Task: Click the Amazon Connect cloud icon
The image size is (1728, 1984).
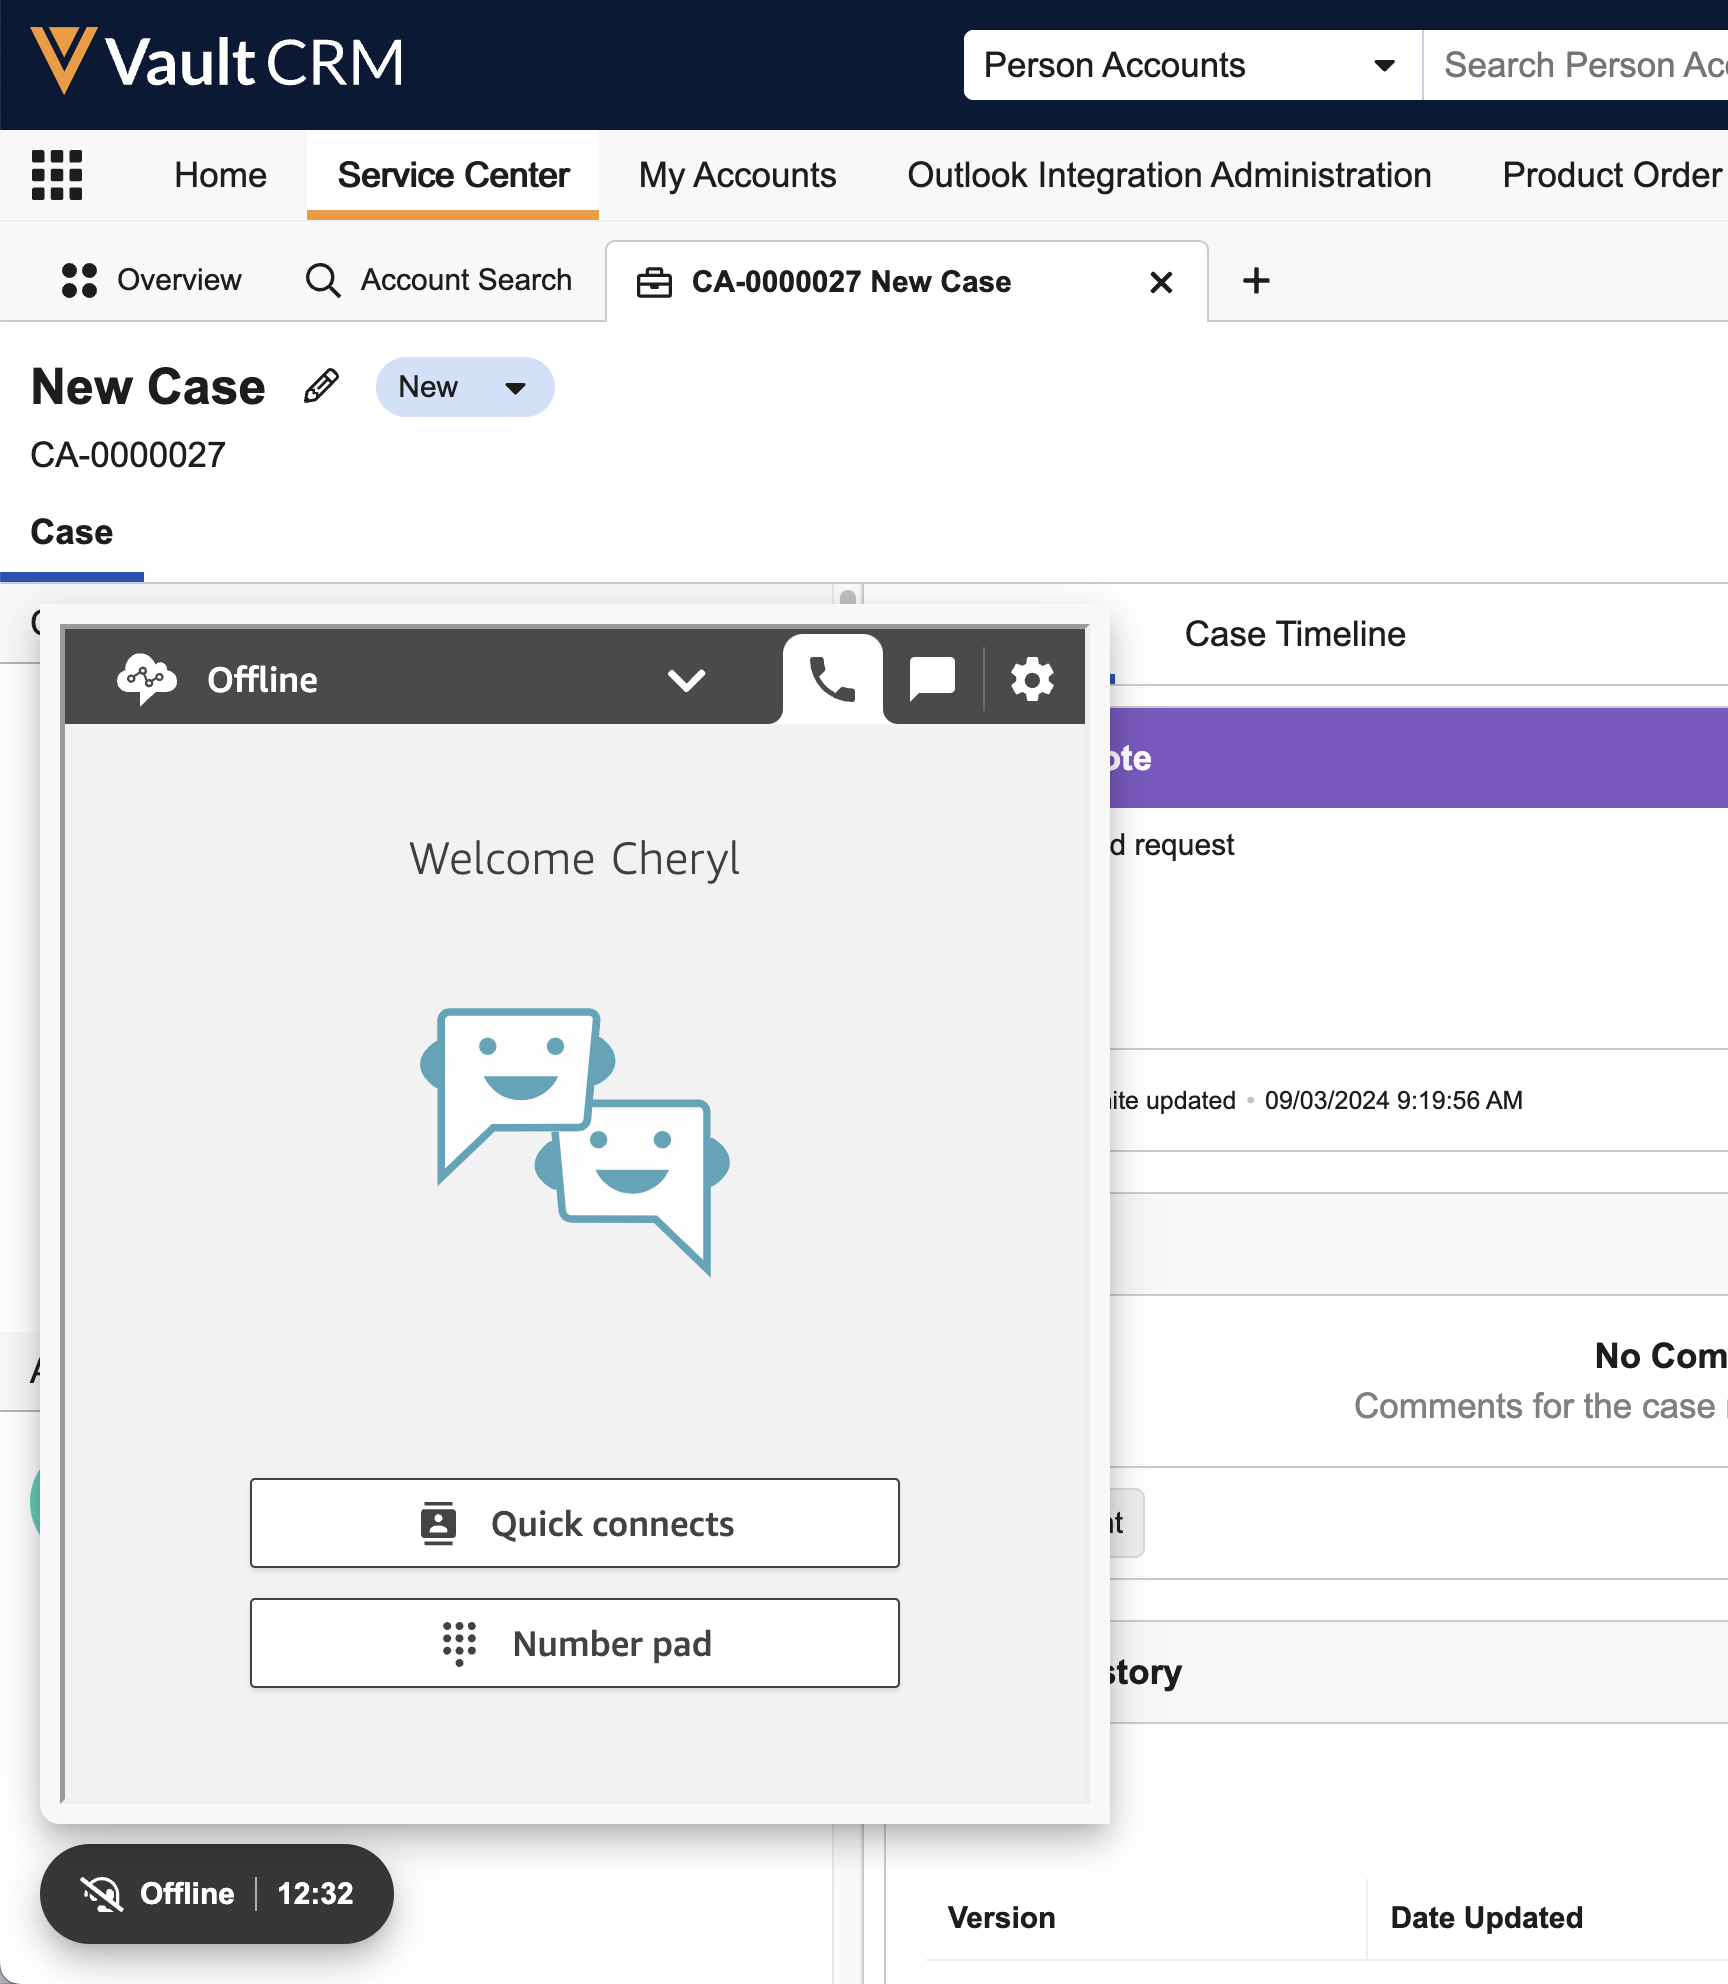Action: pyautogui.click(x=146, y=680)
